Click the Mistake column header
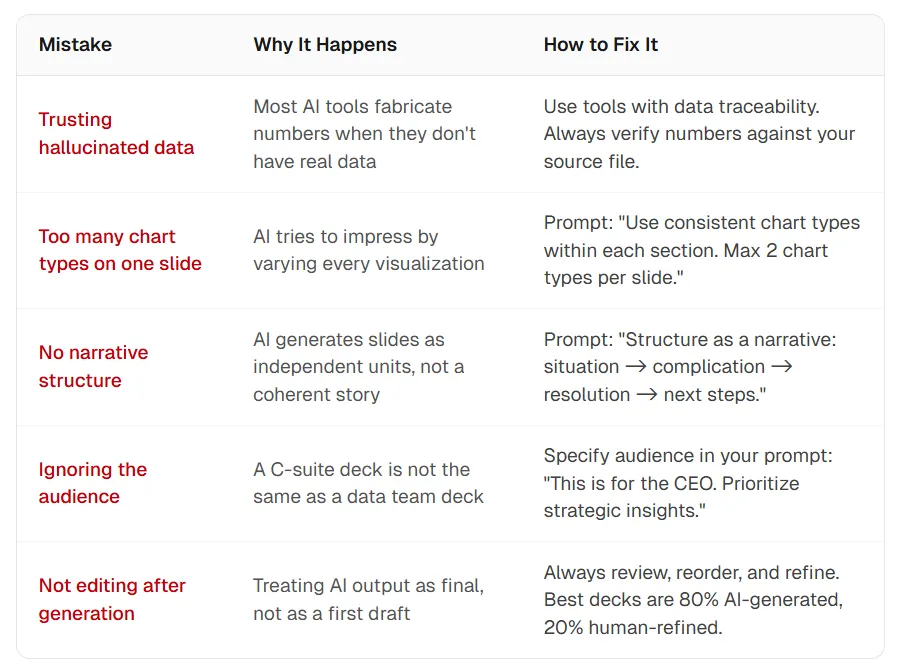Screen dimensions: 901x671 pyautogui.click(x=75, y=45)
